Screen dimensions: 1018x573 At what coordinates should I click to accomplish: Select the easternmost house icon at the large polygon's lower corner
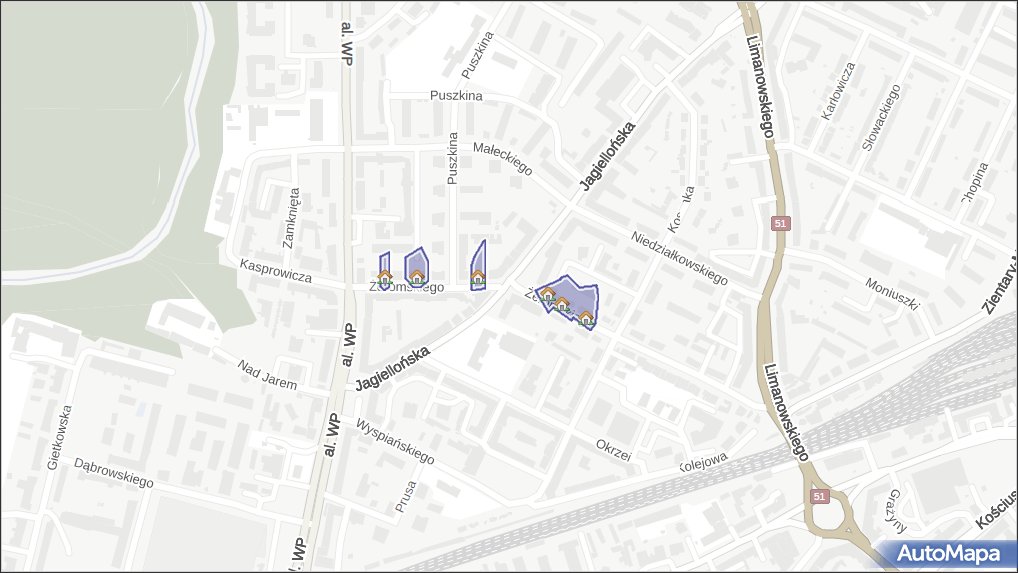[586, 317]
